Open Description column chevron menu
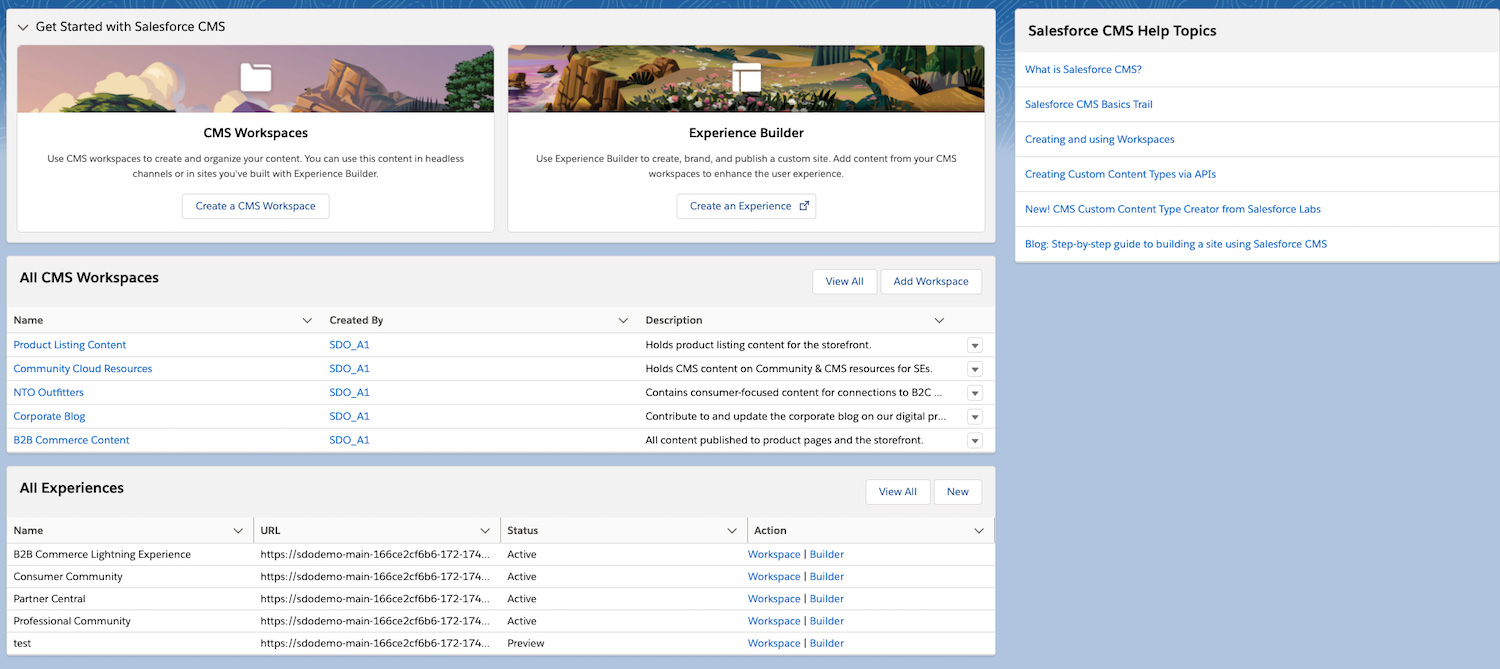Image resolution: width=1500 pixels, height=669 pixels. point(939,321)
